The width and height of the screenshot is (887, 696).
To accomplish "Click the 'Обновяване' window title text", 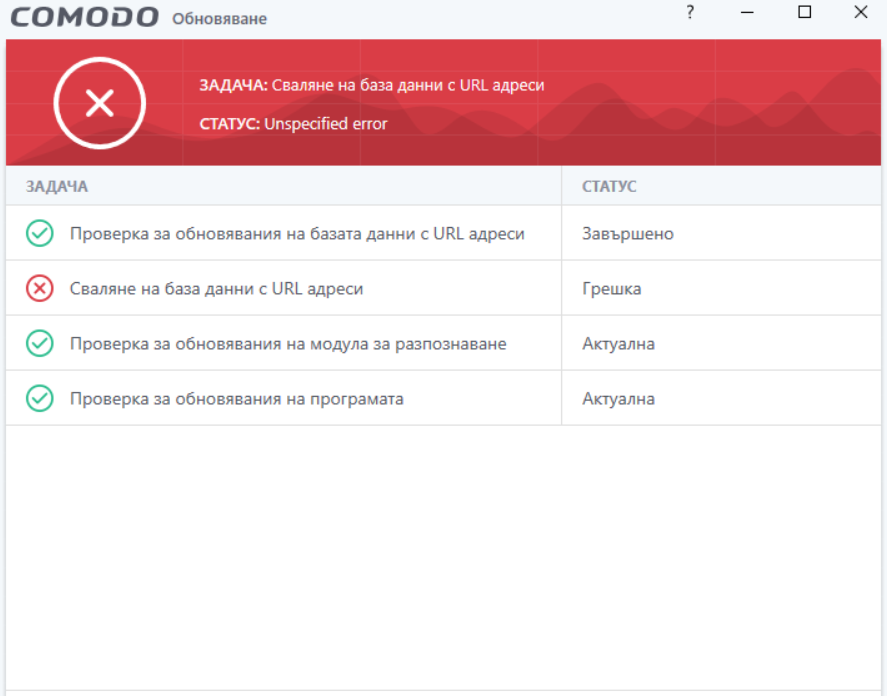I will [219, 19].
